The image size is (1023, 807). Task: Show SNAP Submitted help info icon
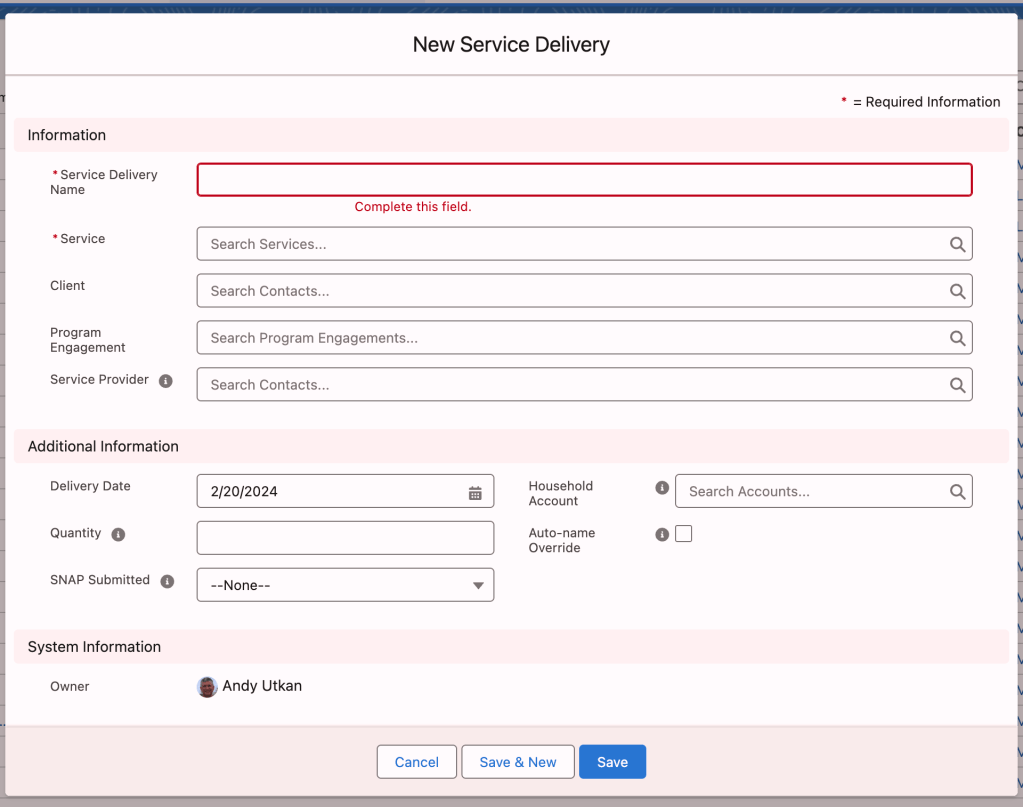pos(167,581)
